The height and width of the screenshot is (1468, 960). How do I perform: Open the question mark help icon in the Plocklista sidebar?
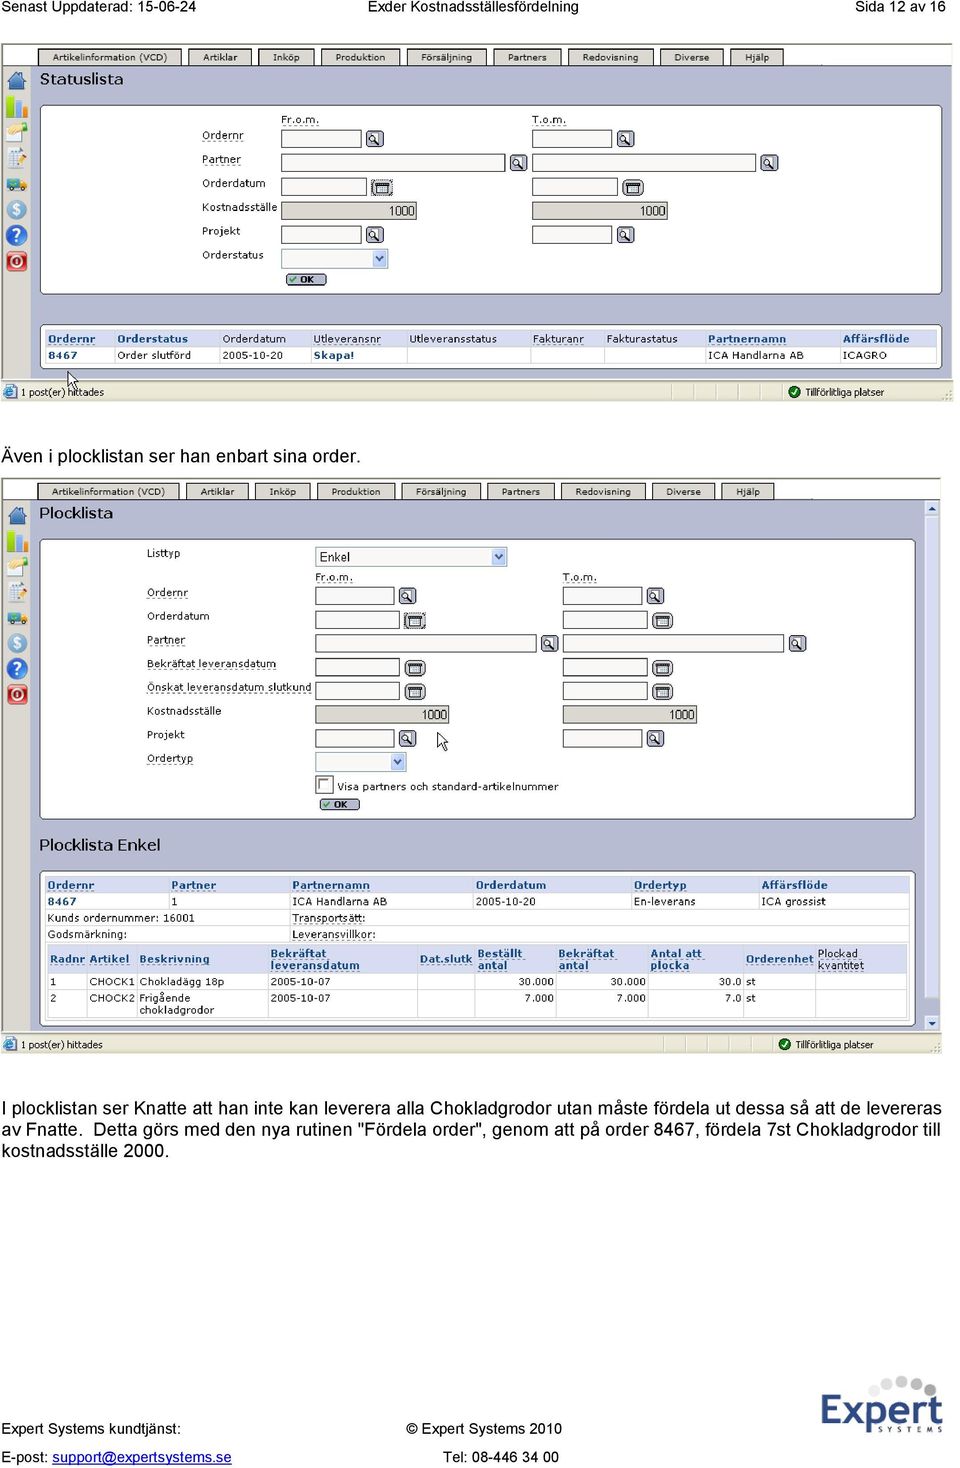point(17,669)
